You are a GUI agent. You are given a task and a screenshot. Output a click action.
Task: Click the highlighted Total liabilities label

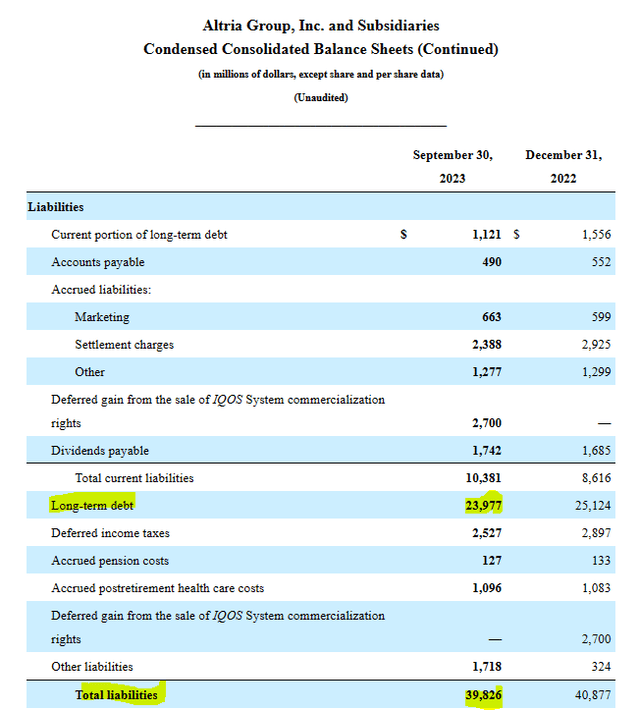pos(116,694)
